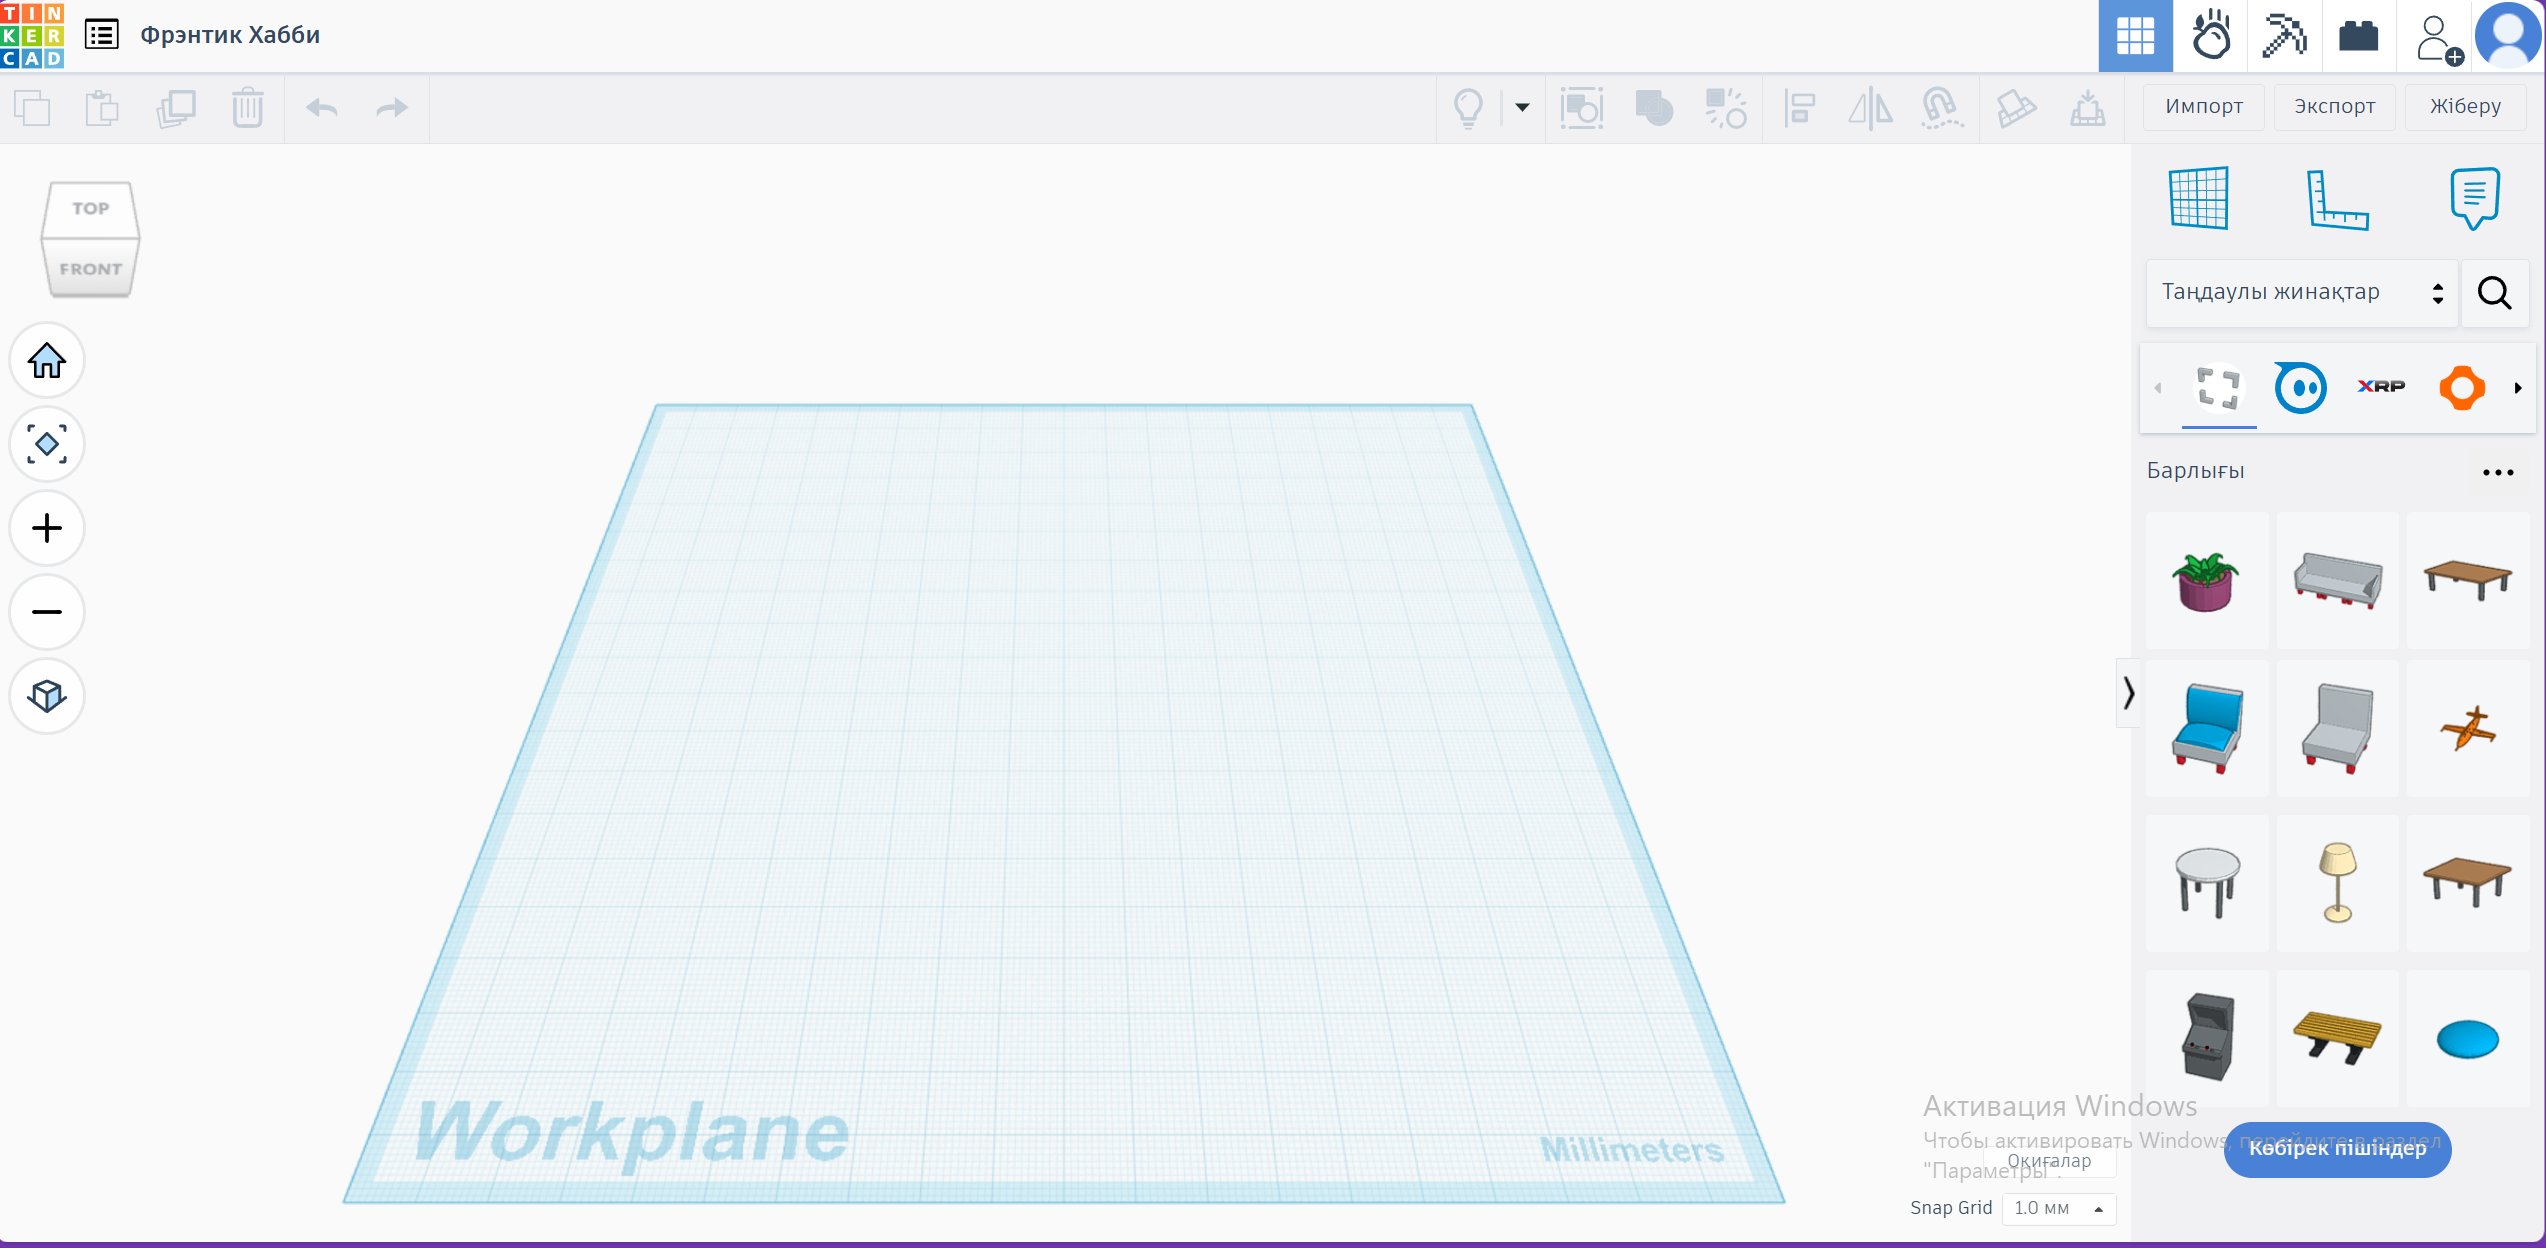
Task: Open the Snap Grid value dropdown
Action: (2058, 1208)
